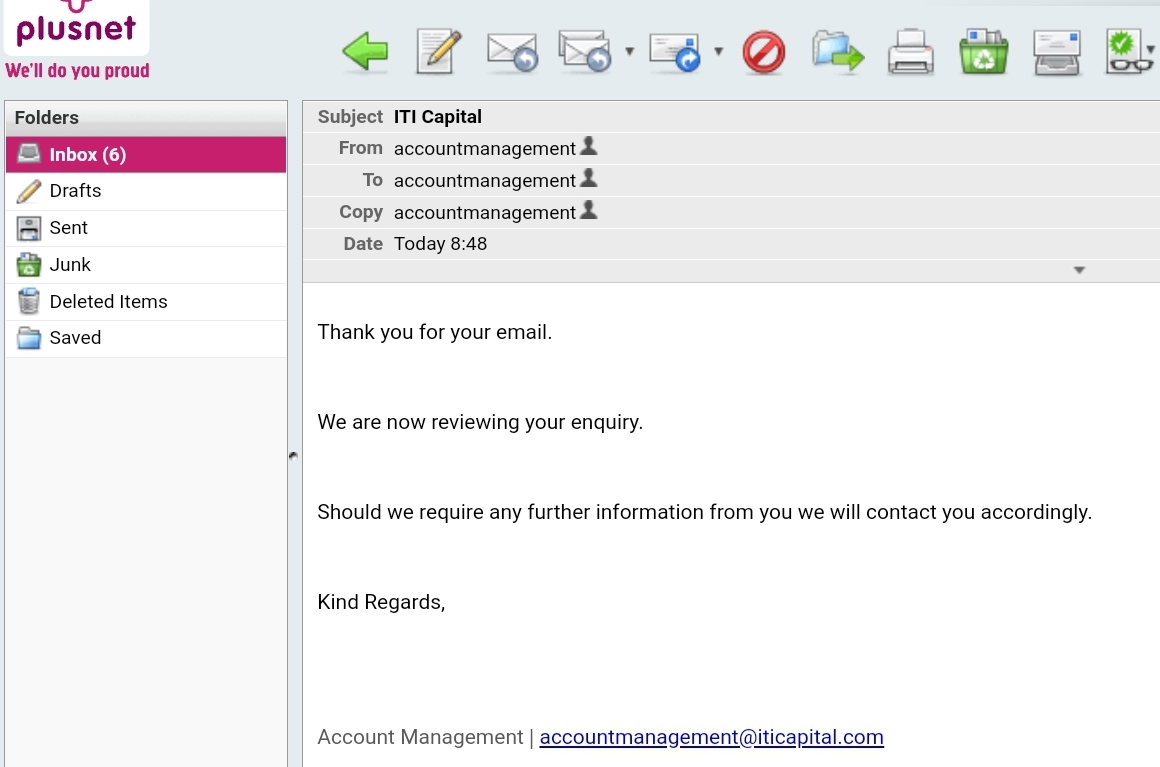Open the Deleted Items folder
The height and width of the screenshot is (767, 1160).
[x=146, y=302]
